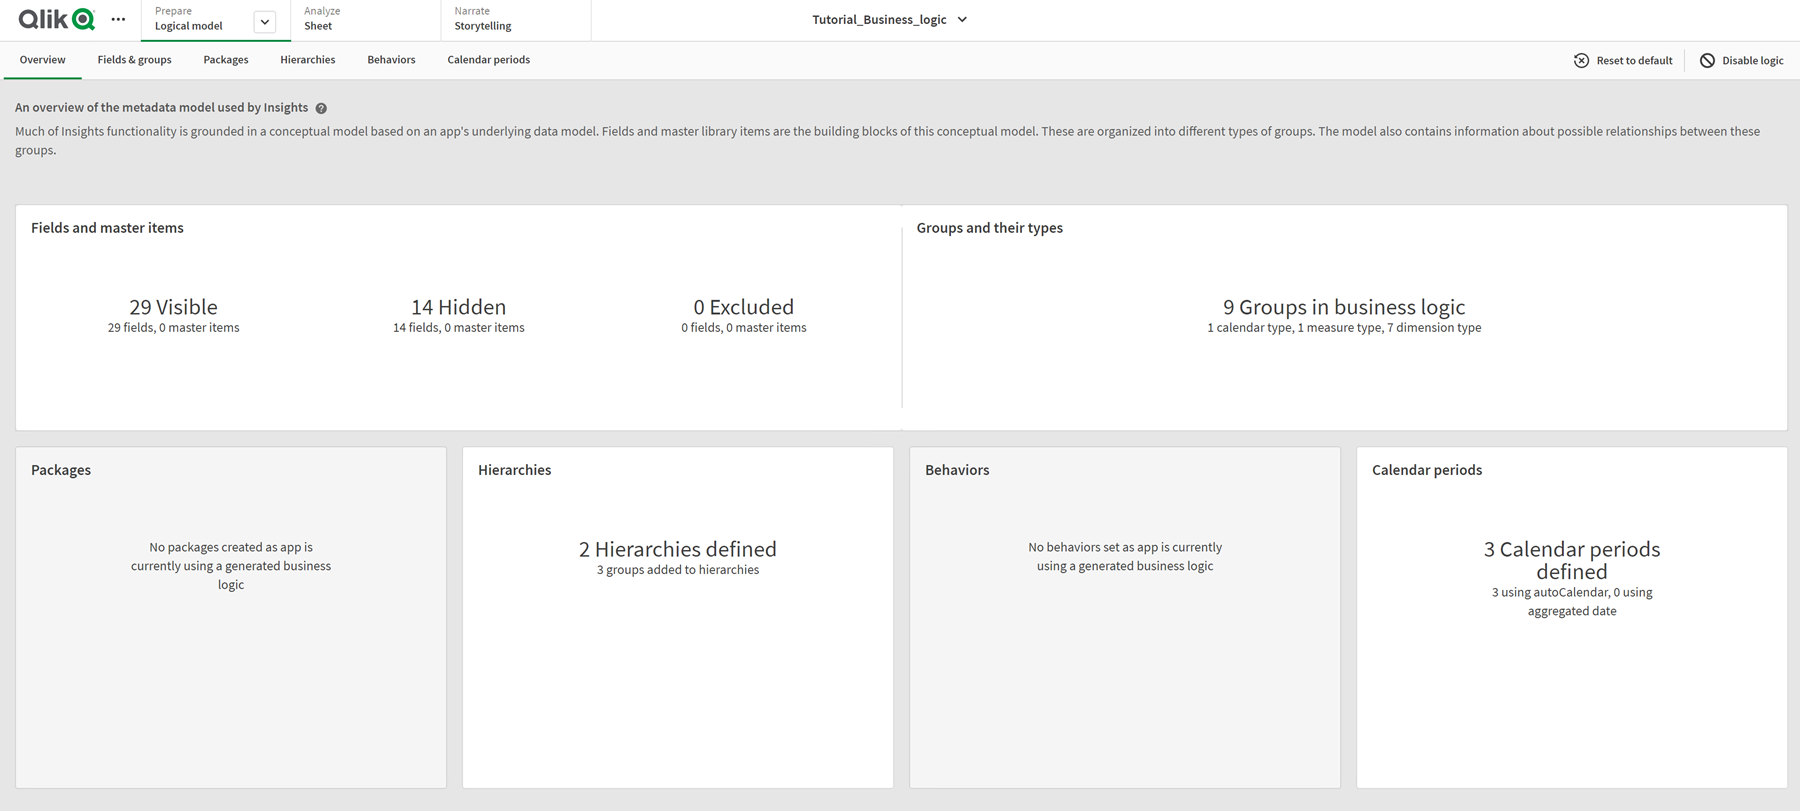Screen dimensions: 1800x811
Task: Click the 0 Excluded fields count
Action: 744,307
